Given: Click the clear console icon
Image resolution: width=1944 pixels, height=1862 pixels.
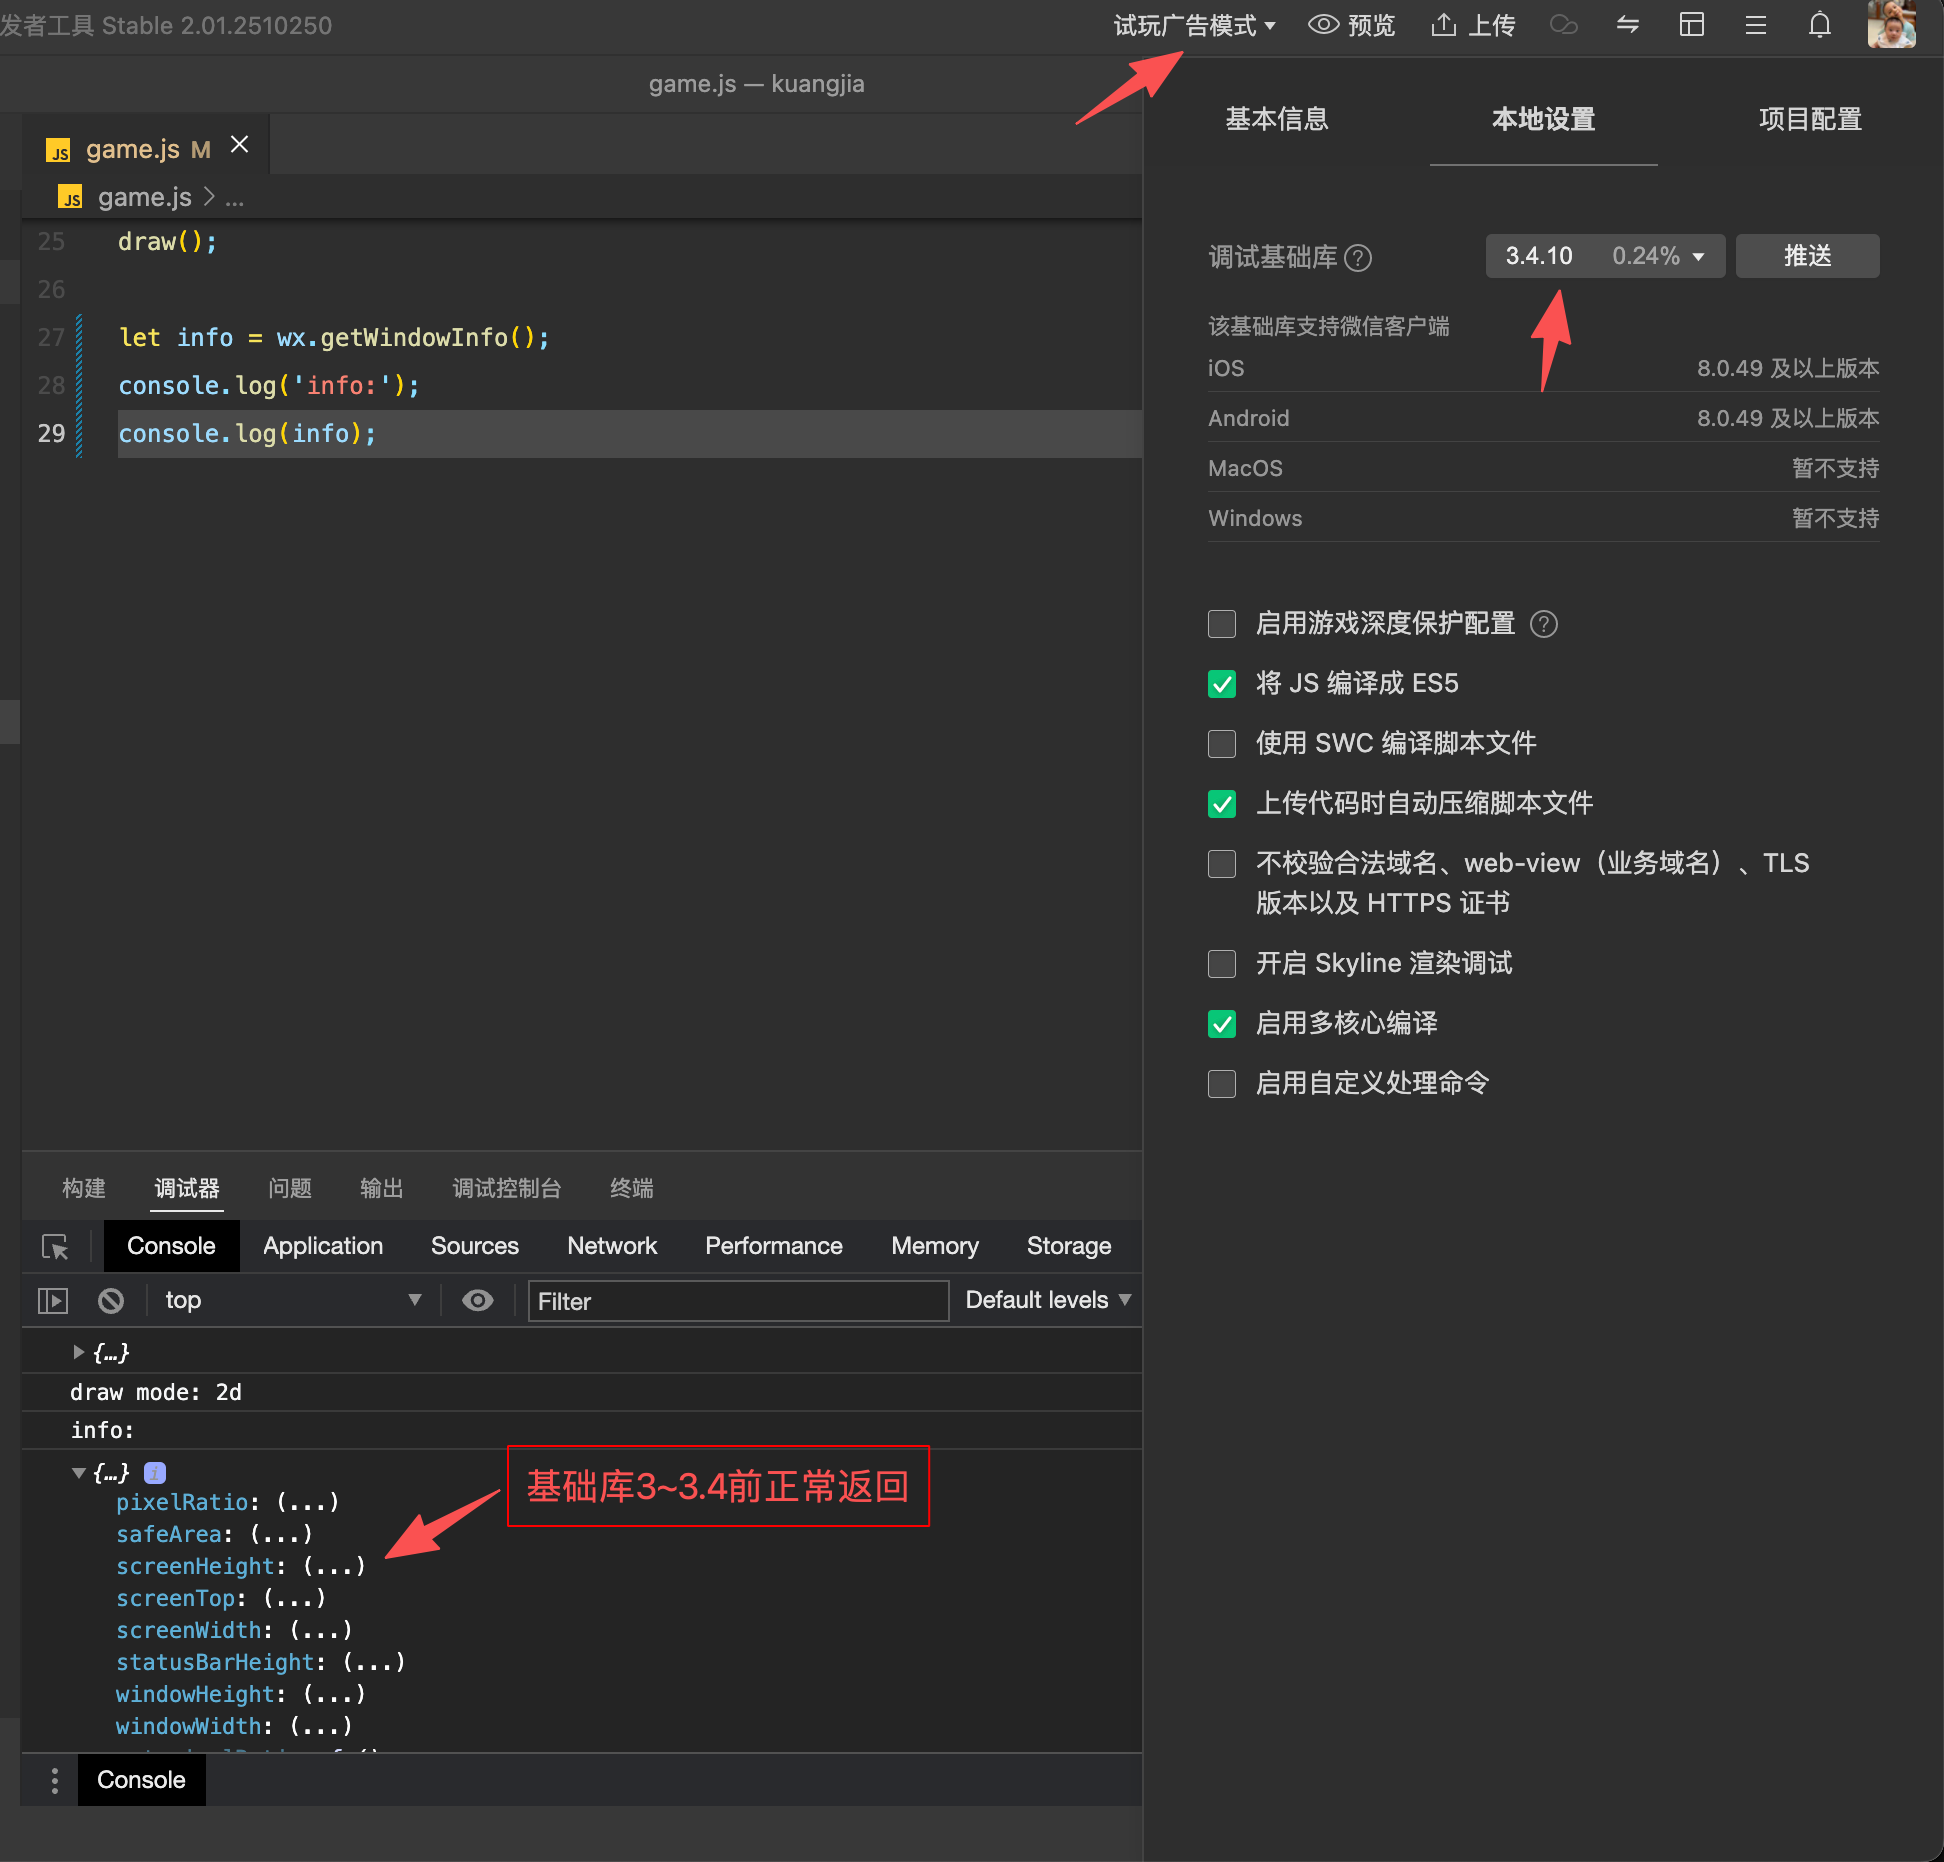Looking at the screenshot, I should (x=111, y=1300).
